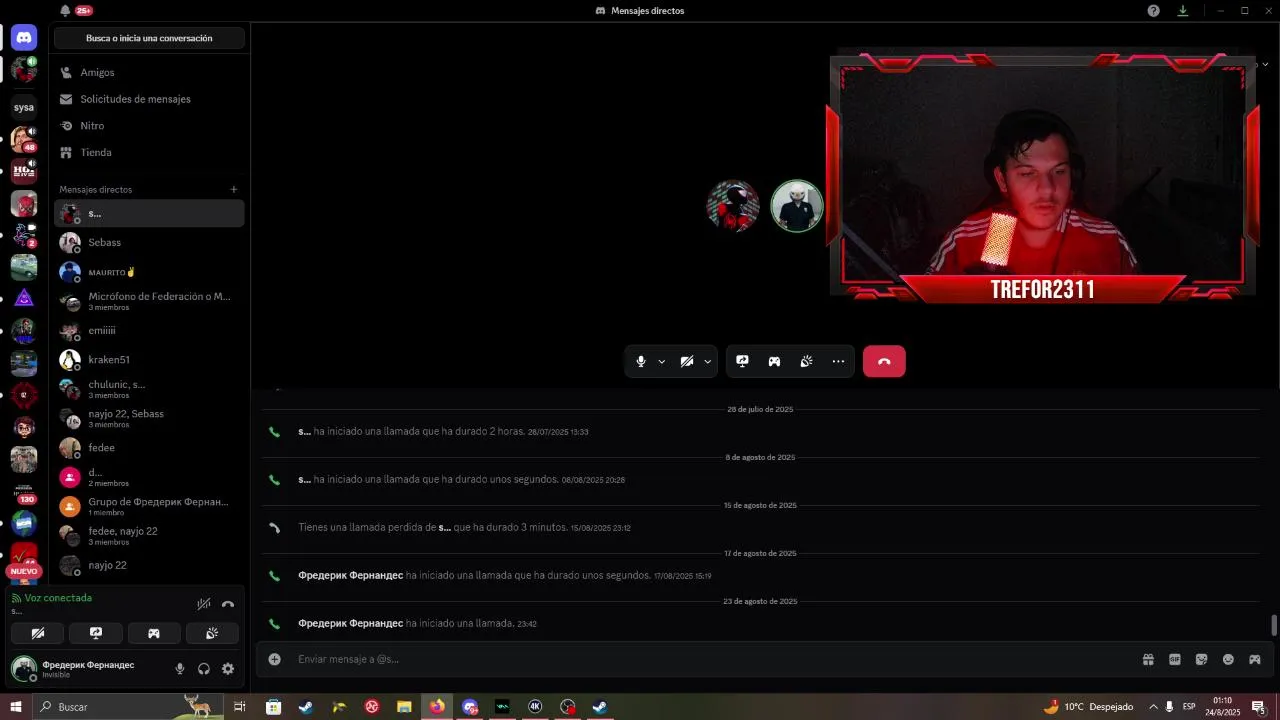
Task: Click the 'Фредерик Фернандес' name in the 23:42 call message
Action: click(x=350, y=623)
